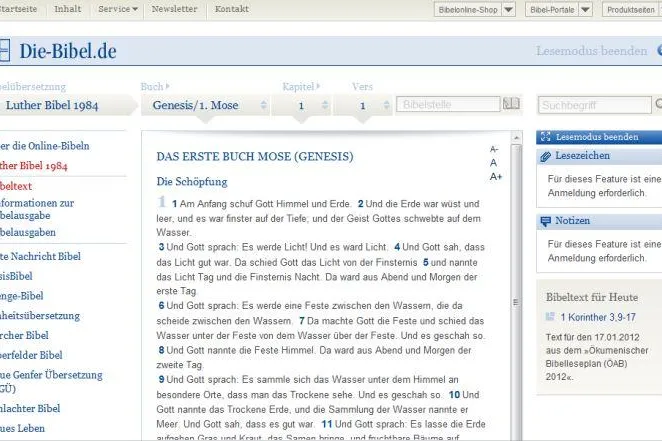Screen dimensions: 662x441
Task: Open the Newsletter menu item
Action: point(174,8)
